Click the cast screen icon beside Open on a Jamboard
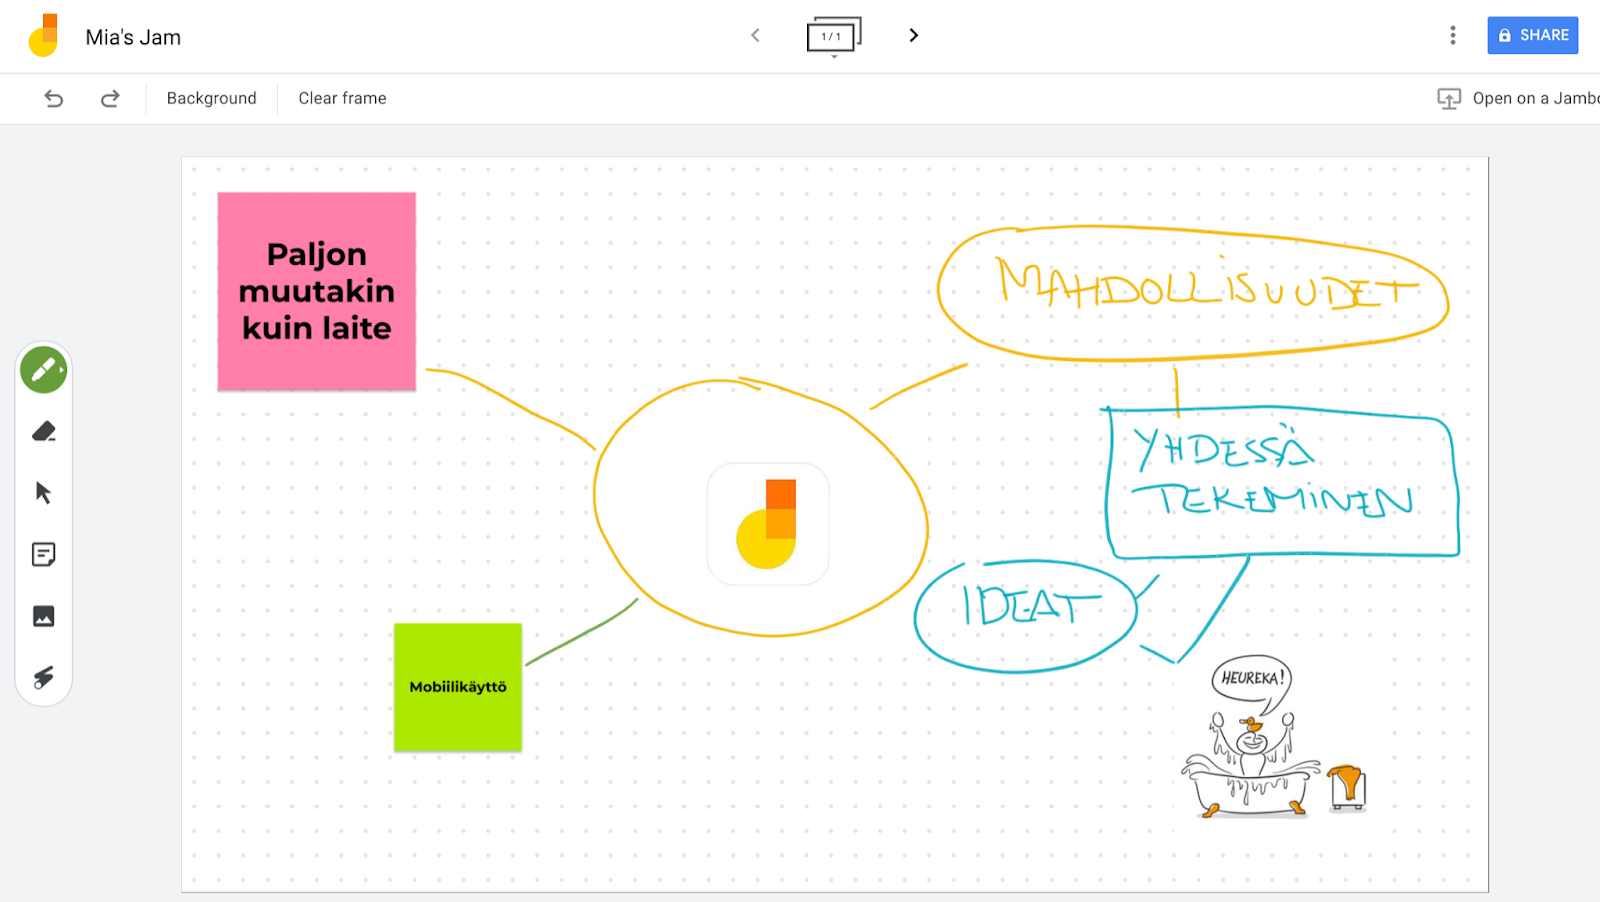The image size is (1600, 902). coord(1449,98)
